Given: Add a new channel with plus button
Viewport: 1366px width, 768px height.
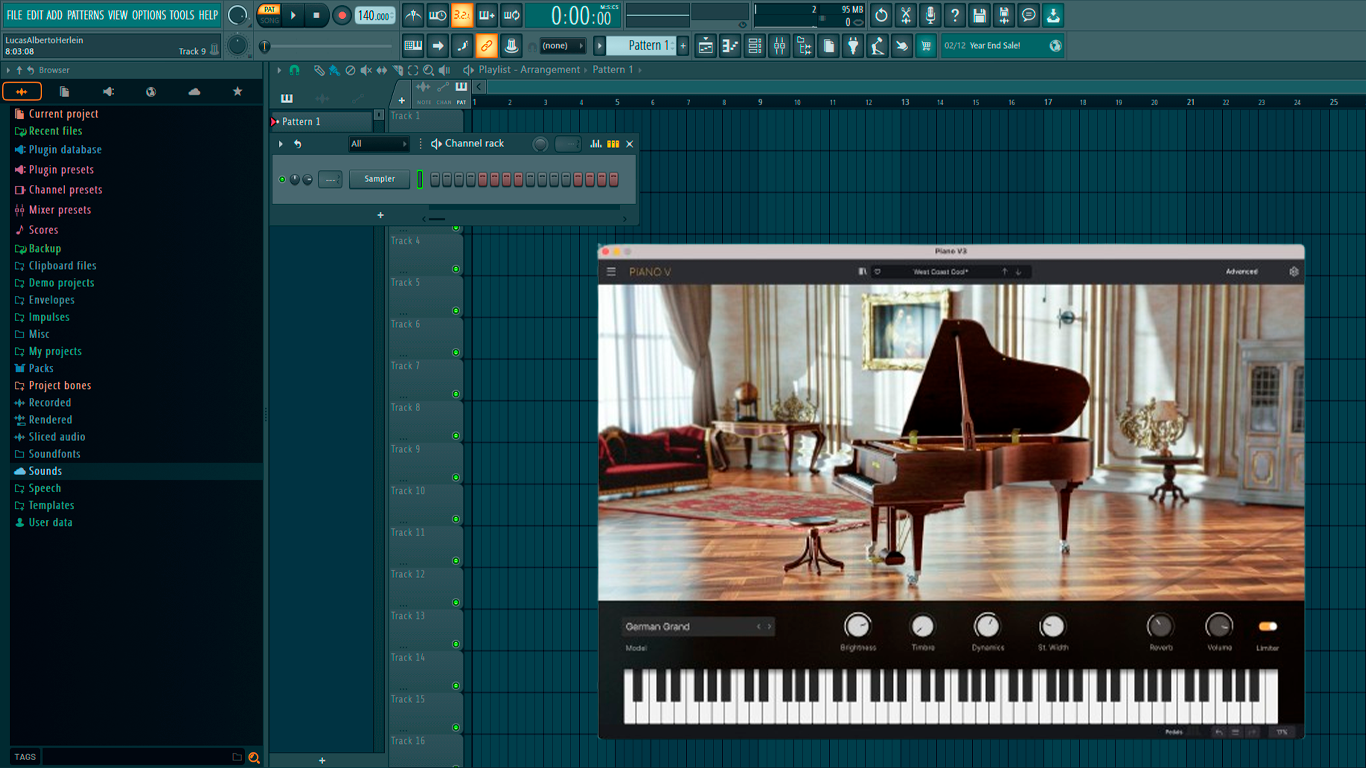Looking at the screenshot, I should [x=380, y=215].
